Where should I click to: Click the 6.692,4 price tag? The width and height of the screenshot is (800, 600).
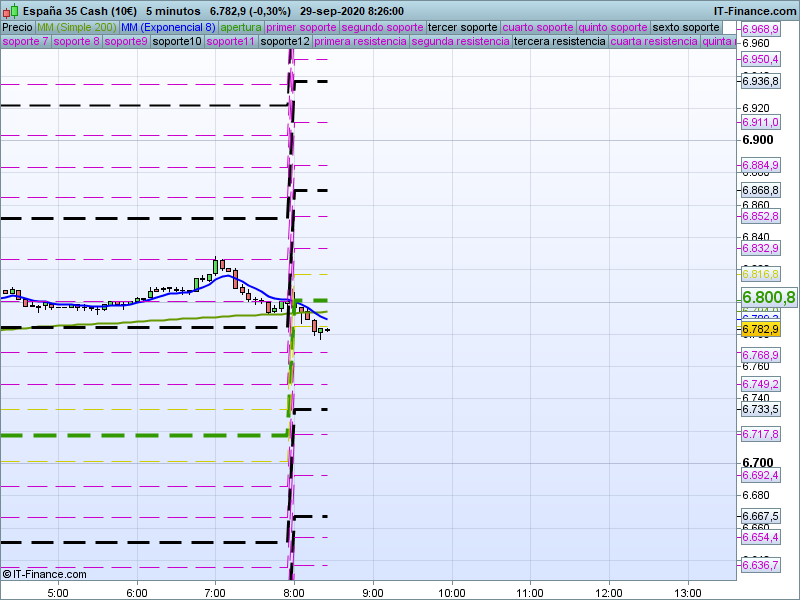click(760, 476)
